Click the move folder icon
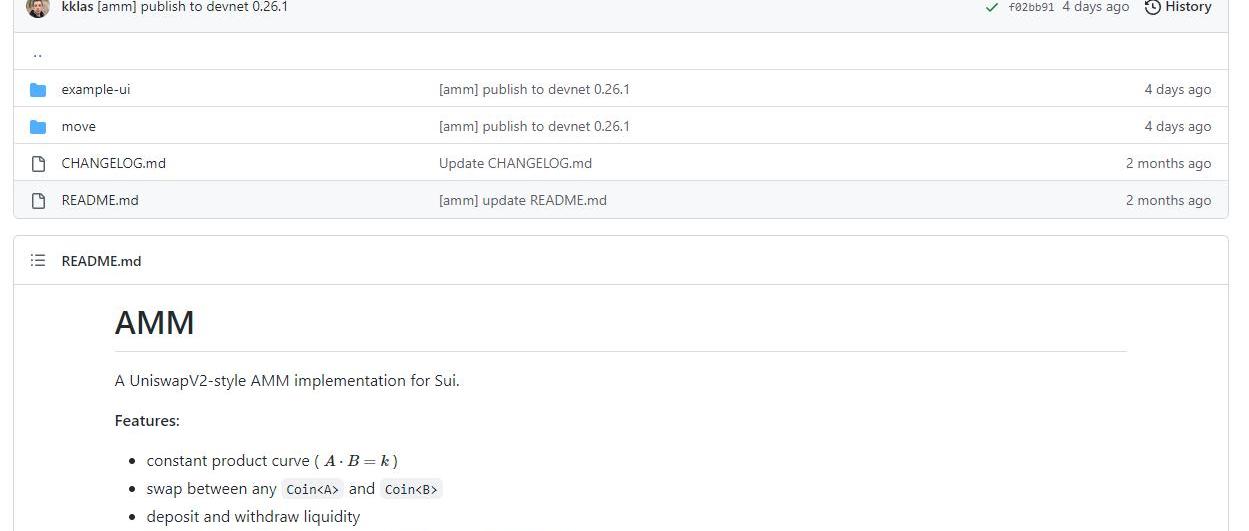The height and width of the screenshot is (531, 1249). (x=38, y=127)
